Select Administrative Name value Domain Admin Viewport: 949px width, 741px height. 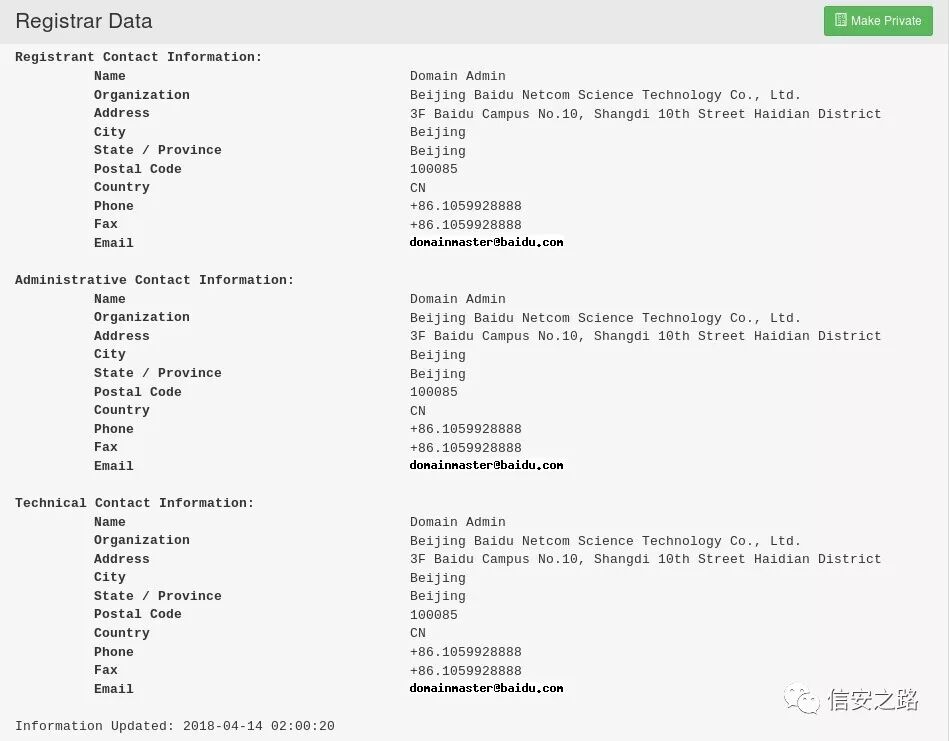click(458, 298)
